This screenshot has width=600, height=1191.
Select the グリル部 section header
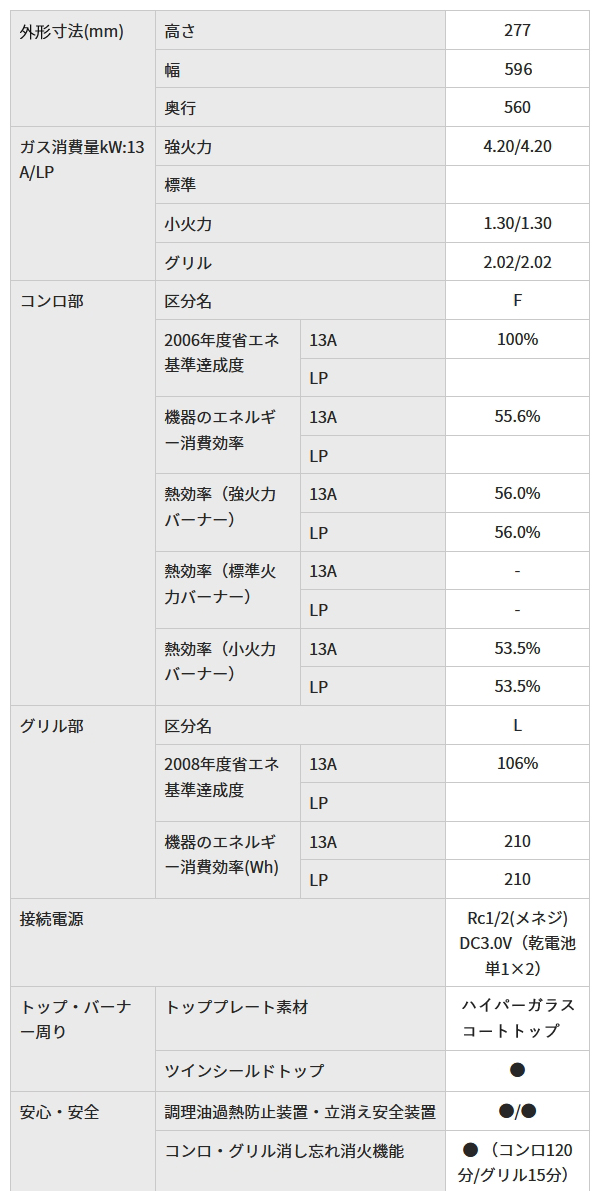click(x=52, y=726)
